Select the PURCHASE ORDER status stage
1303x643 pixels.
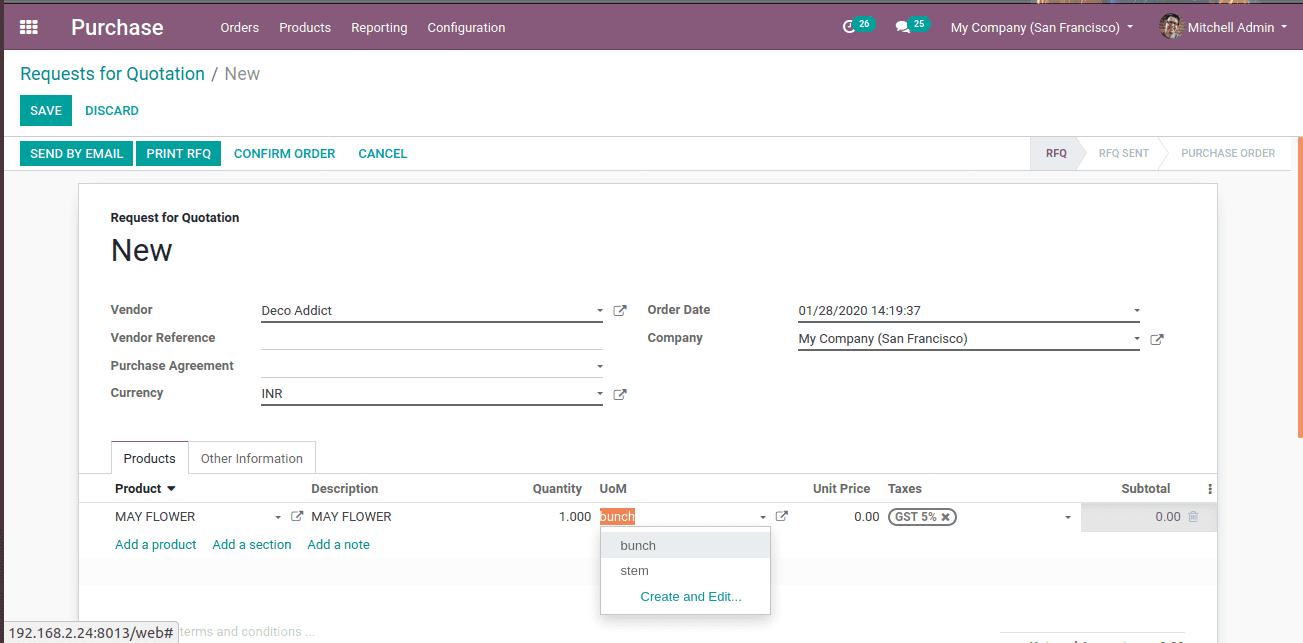tap(1228, 153)
